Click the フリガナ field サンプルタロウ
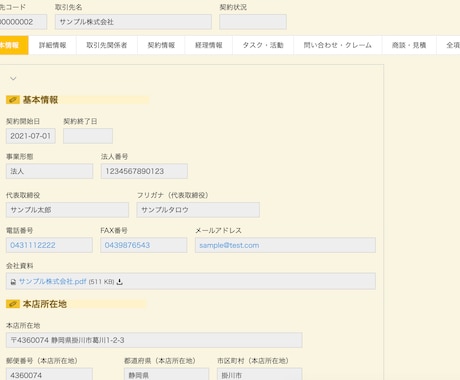 point(198,210)
